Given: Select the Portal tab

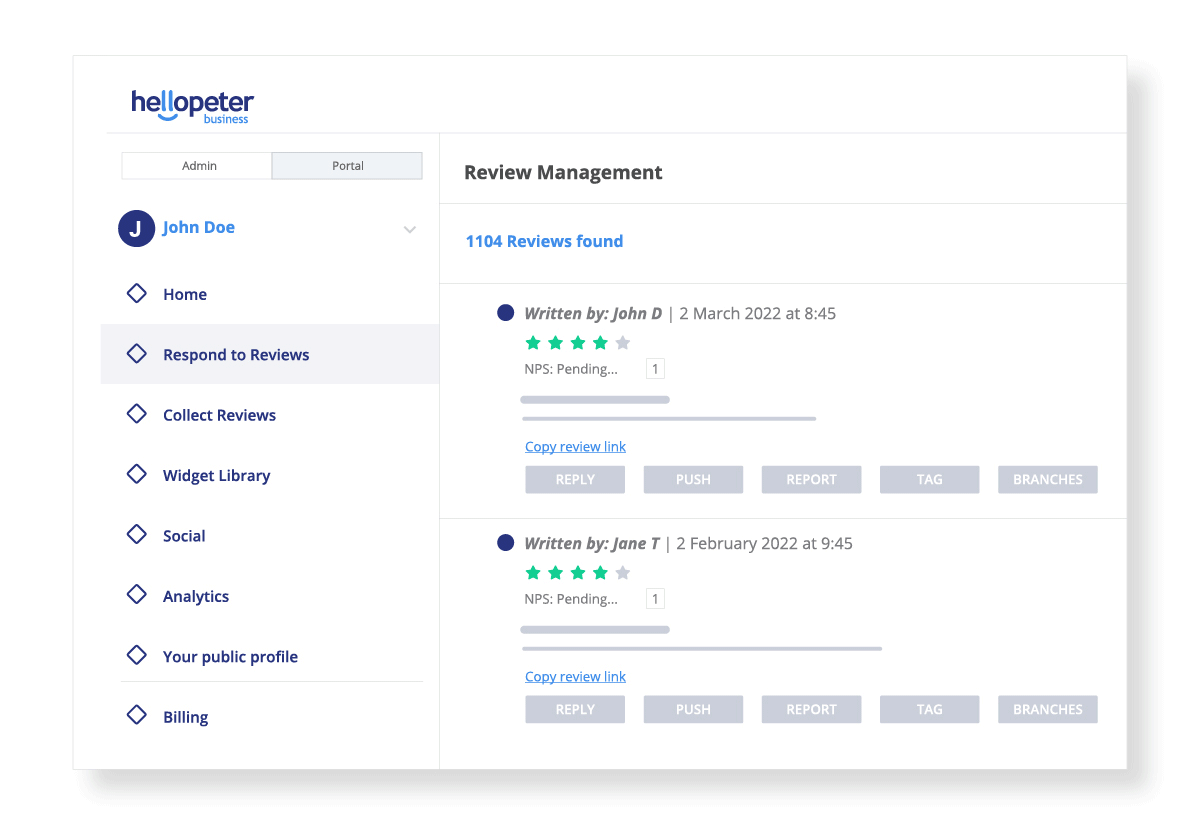Looking at the screenshot, I should 346,165.
